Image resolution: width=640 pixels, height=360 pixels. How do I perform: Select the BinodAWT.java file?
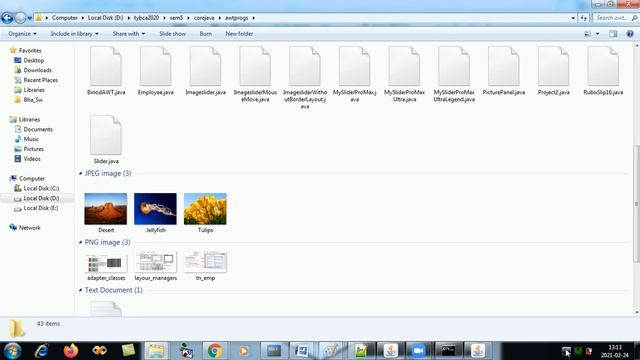point(106,71)
